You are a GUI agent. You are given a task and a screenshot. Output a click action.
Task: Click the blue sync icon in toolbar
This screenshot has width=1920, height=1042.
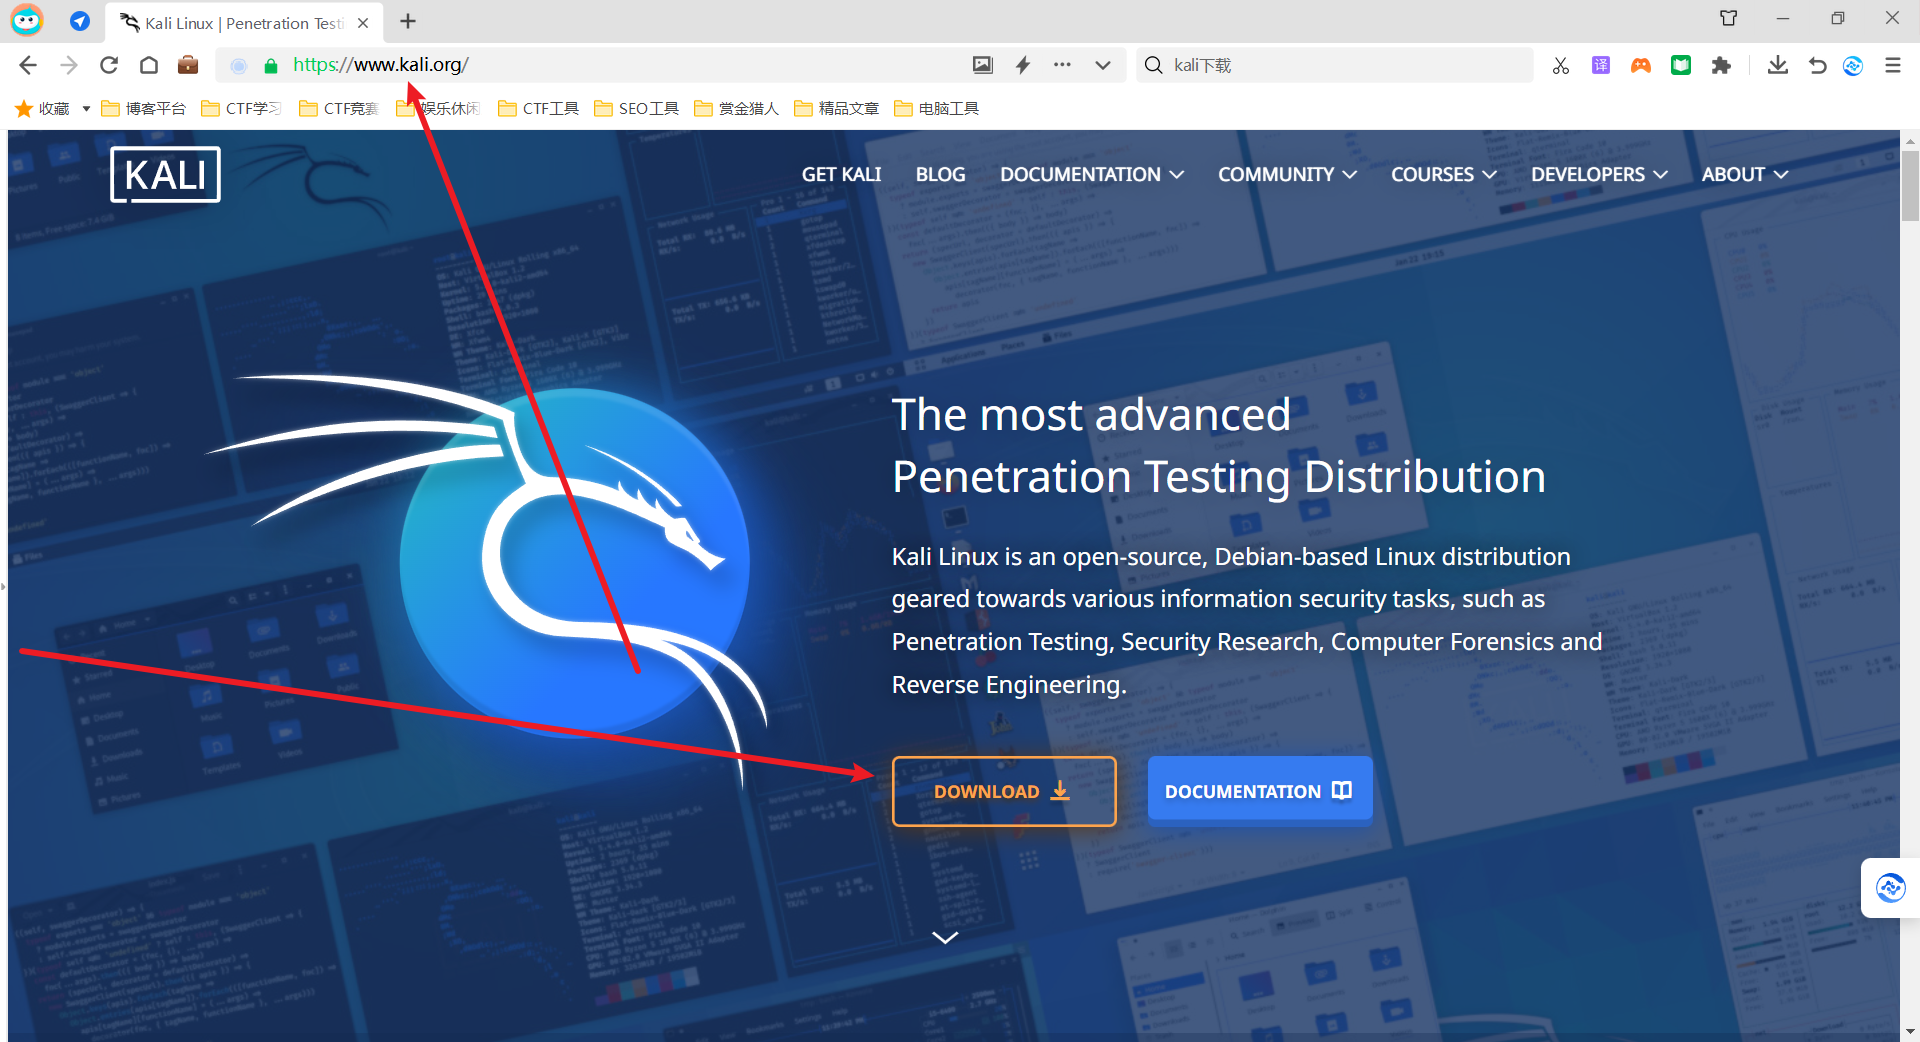click(1853, 66)
